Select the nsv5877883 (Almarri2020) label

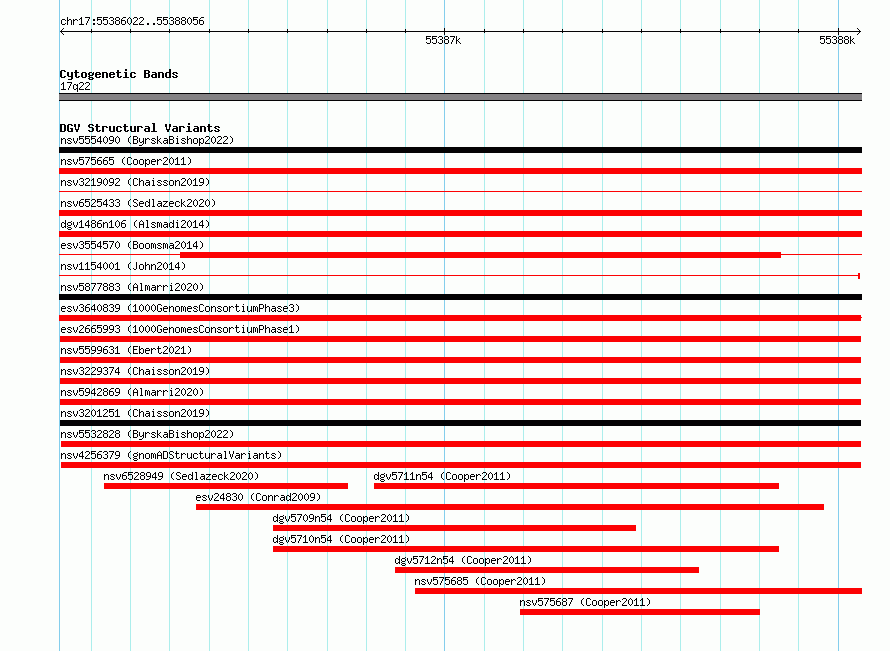pos(132,287)
